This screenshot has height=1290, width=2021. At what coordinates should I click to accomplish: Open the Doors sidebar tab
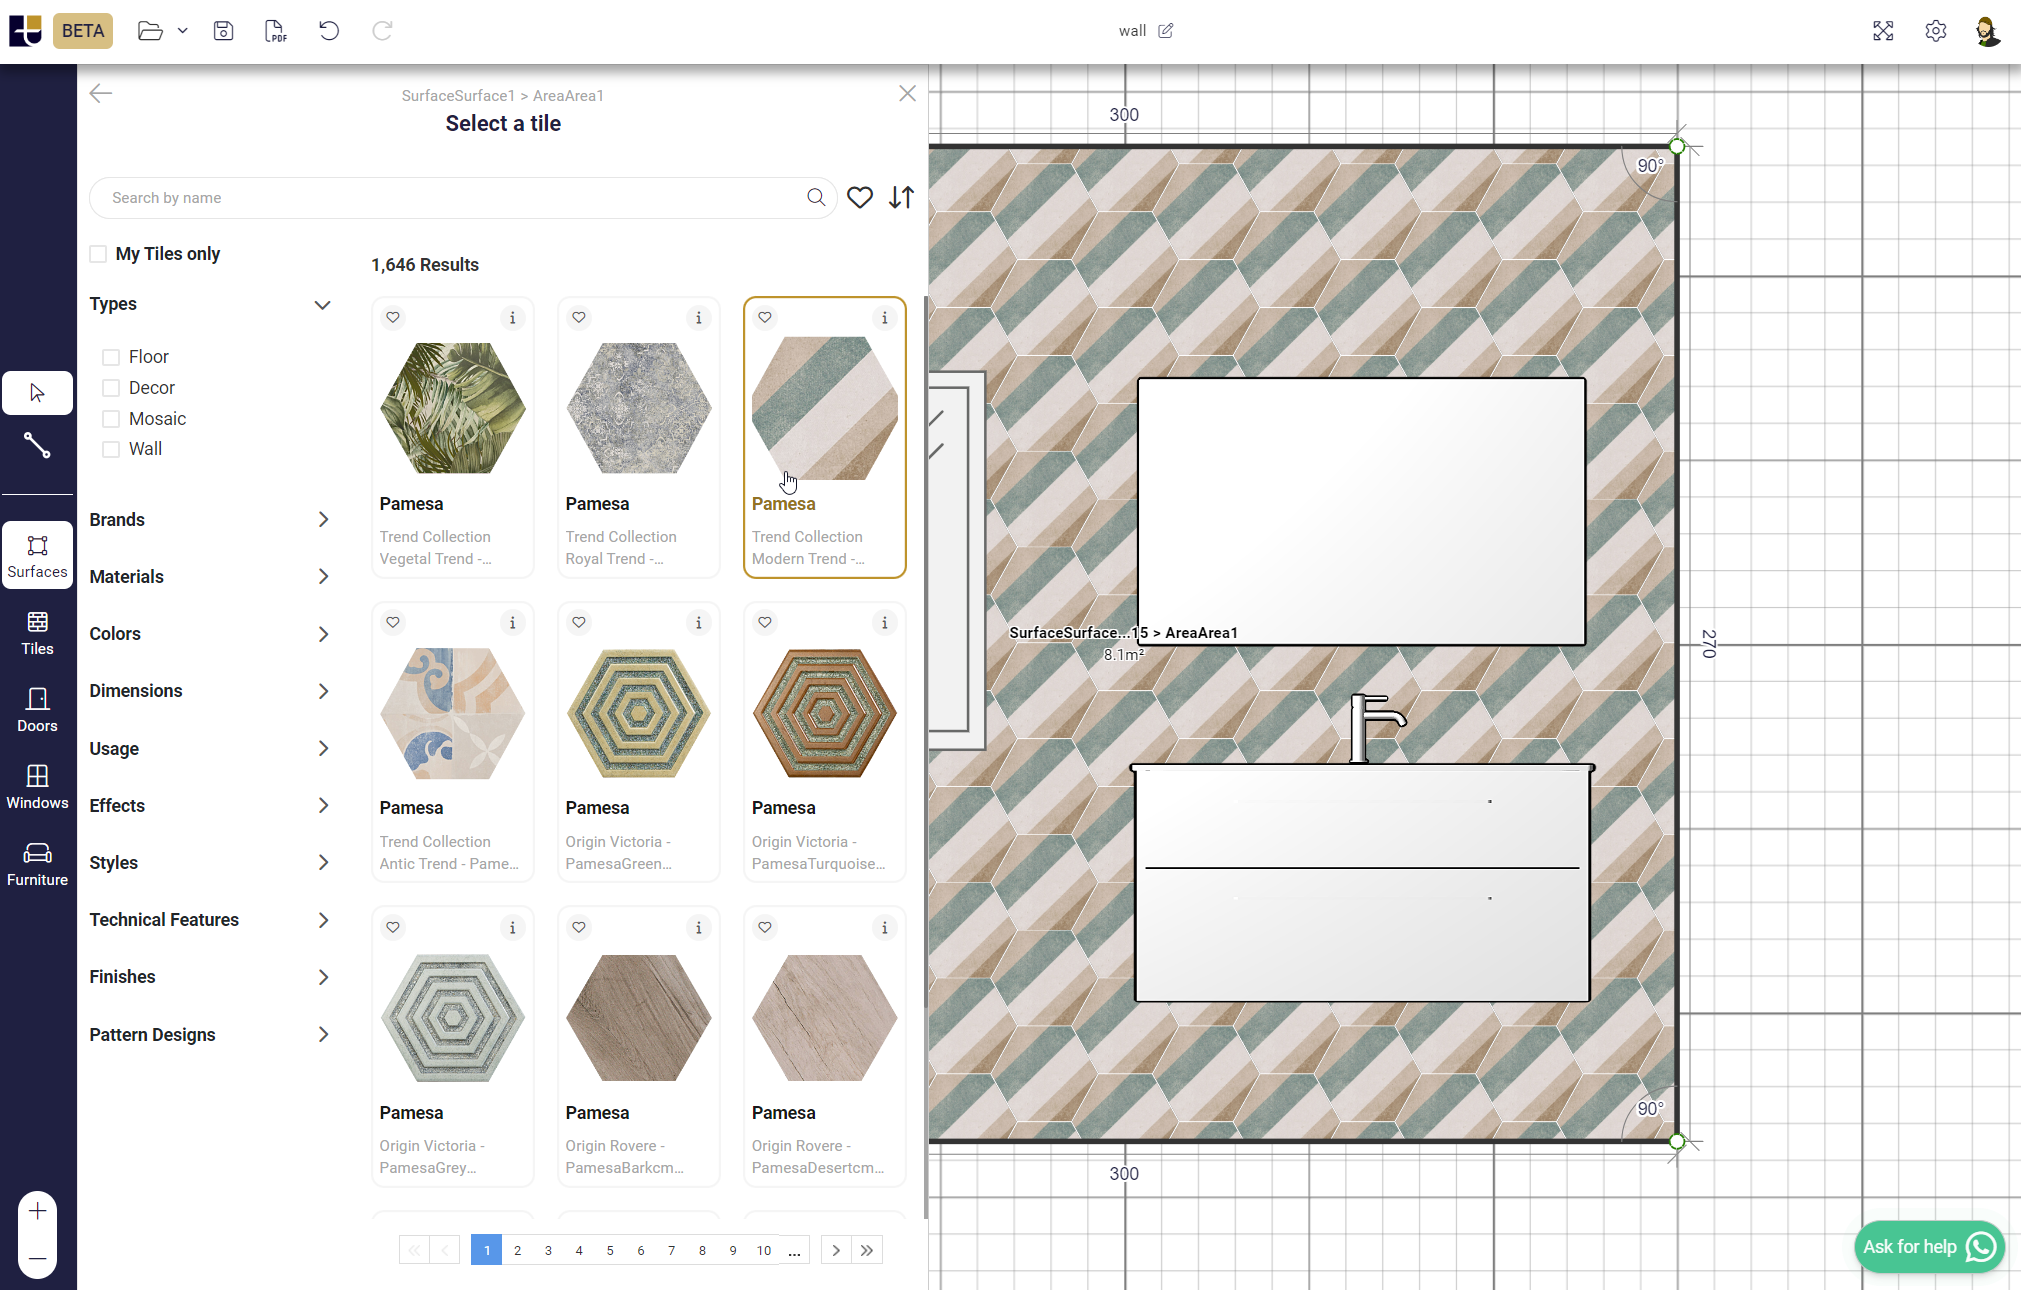coord(37,710)
